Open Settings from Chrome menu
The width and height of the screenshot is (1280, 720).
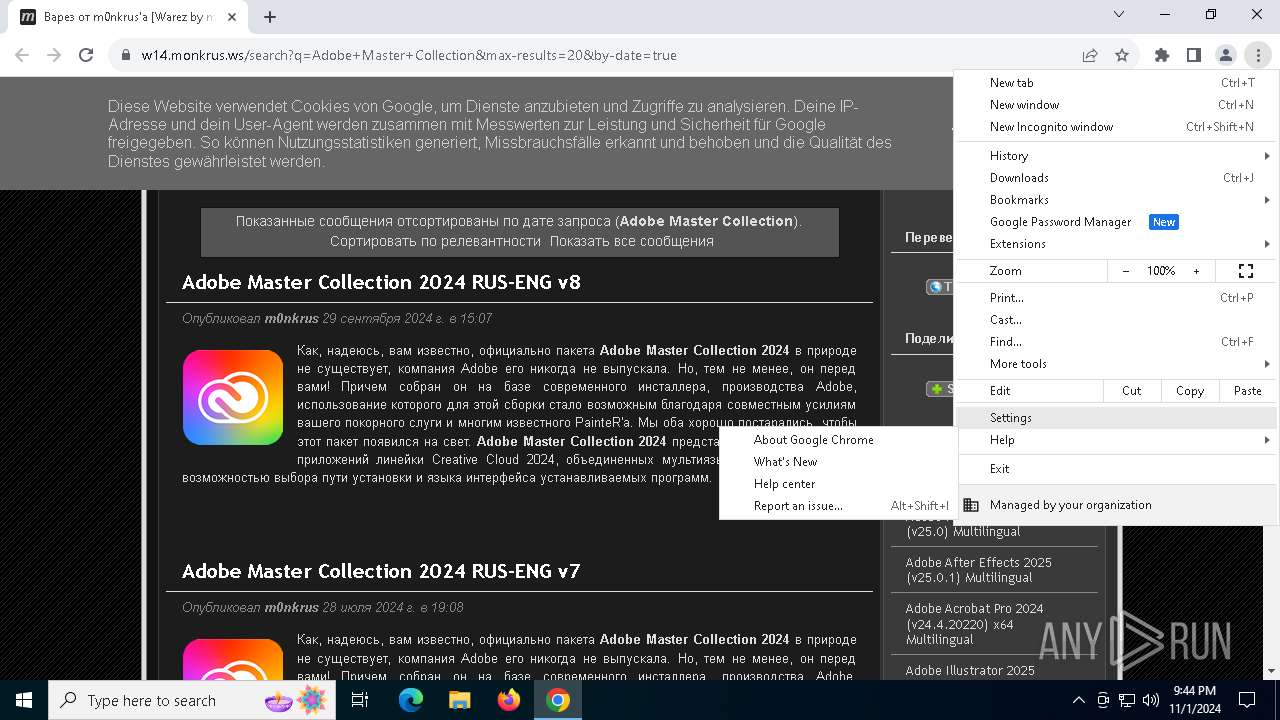pos(1117,418)
